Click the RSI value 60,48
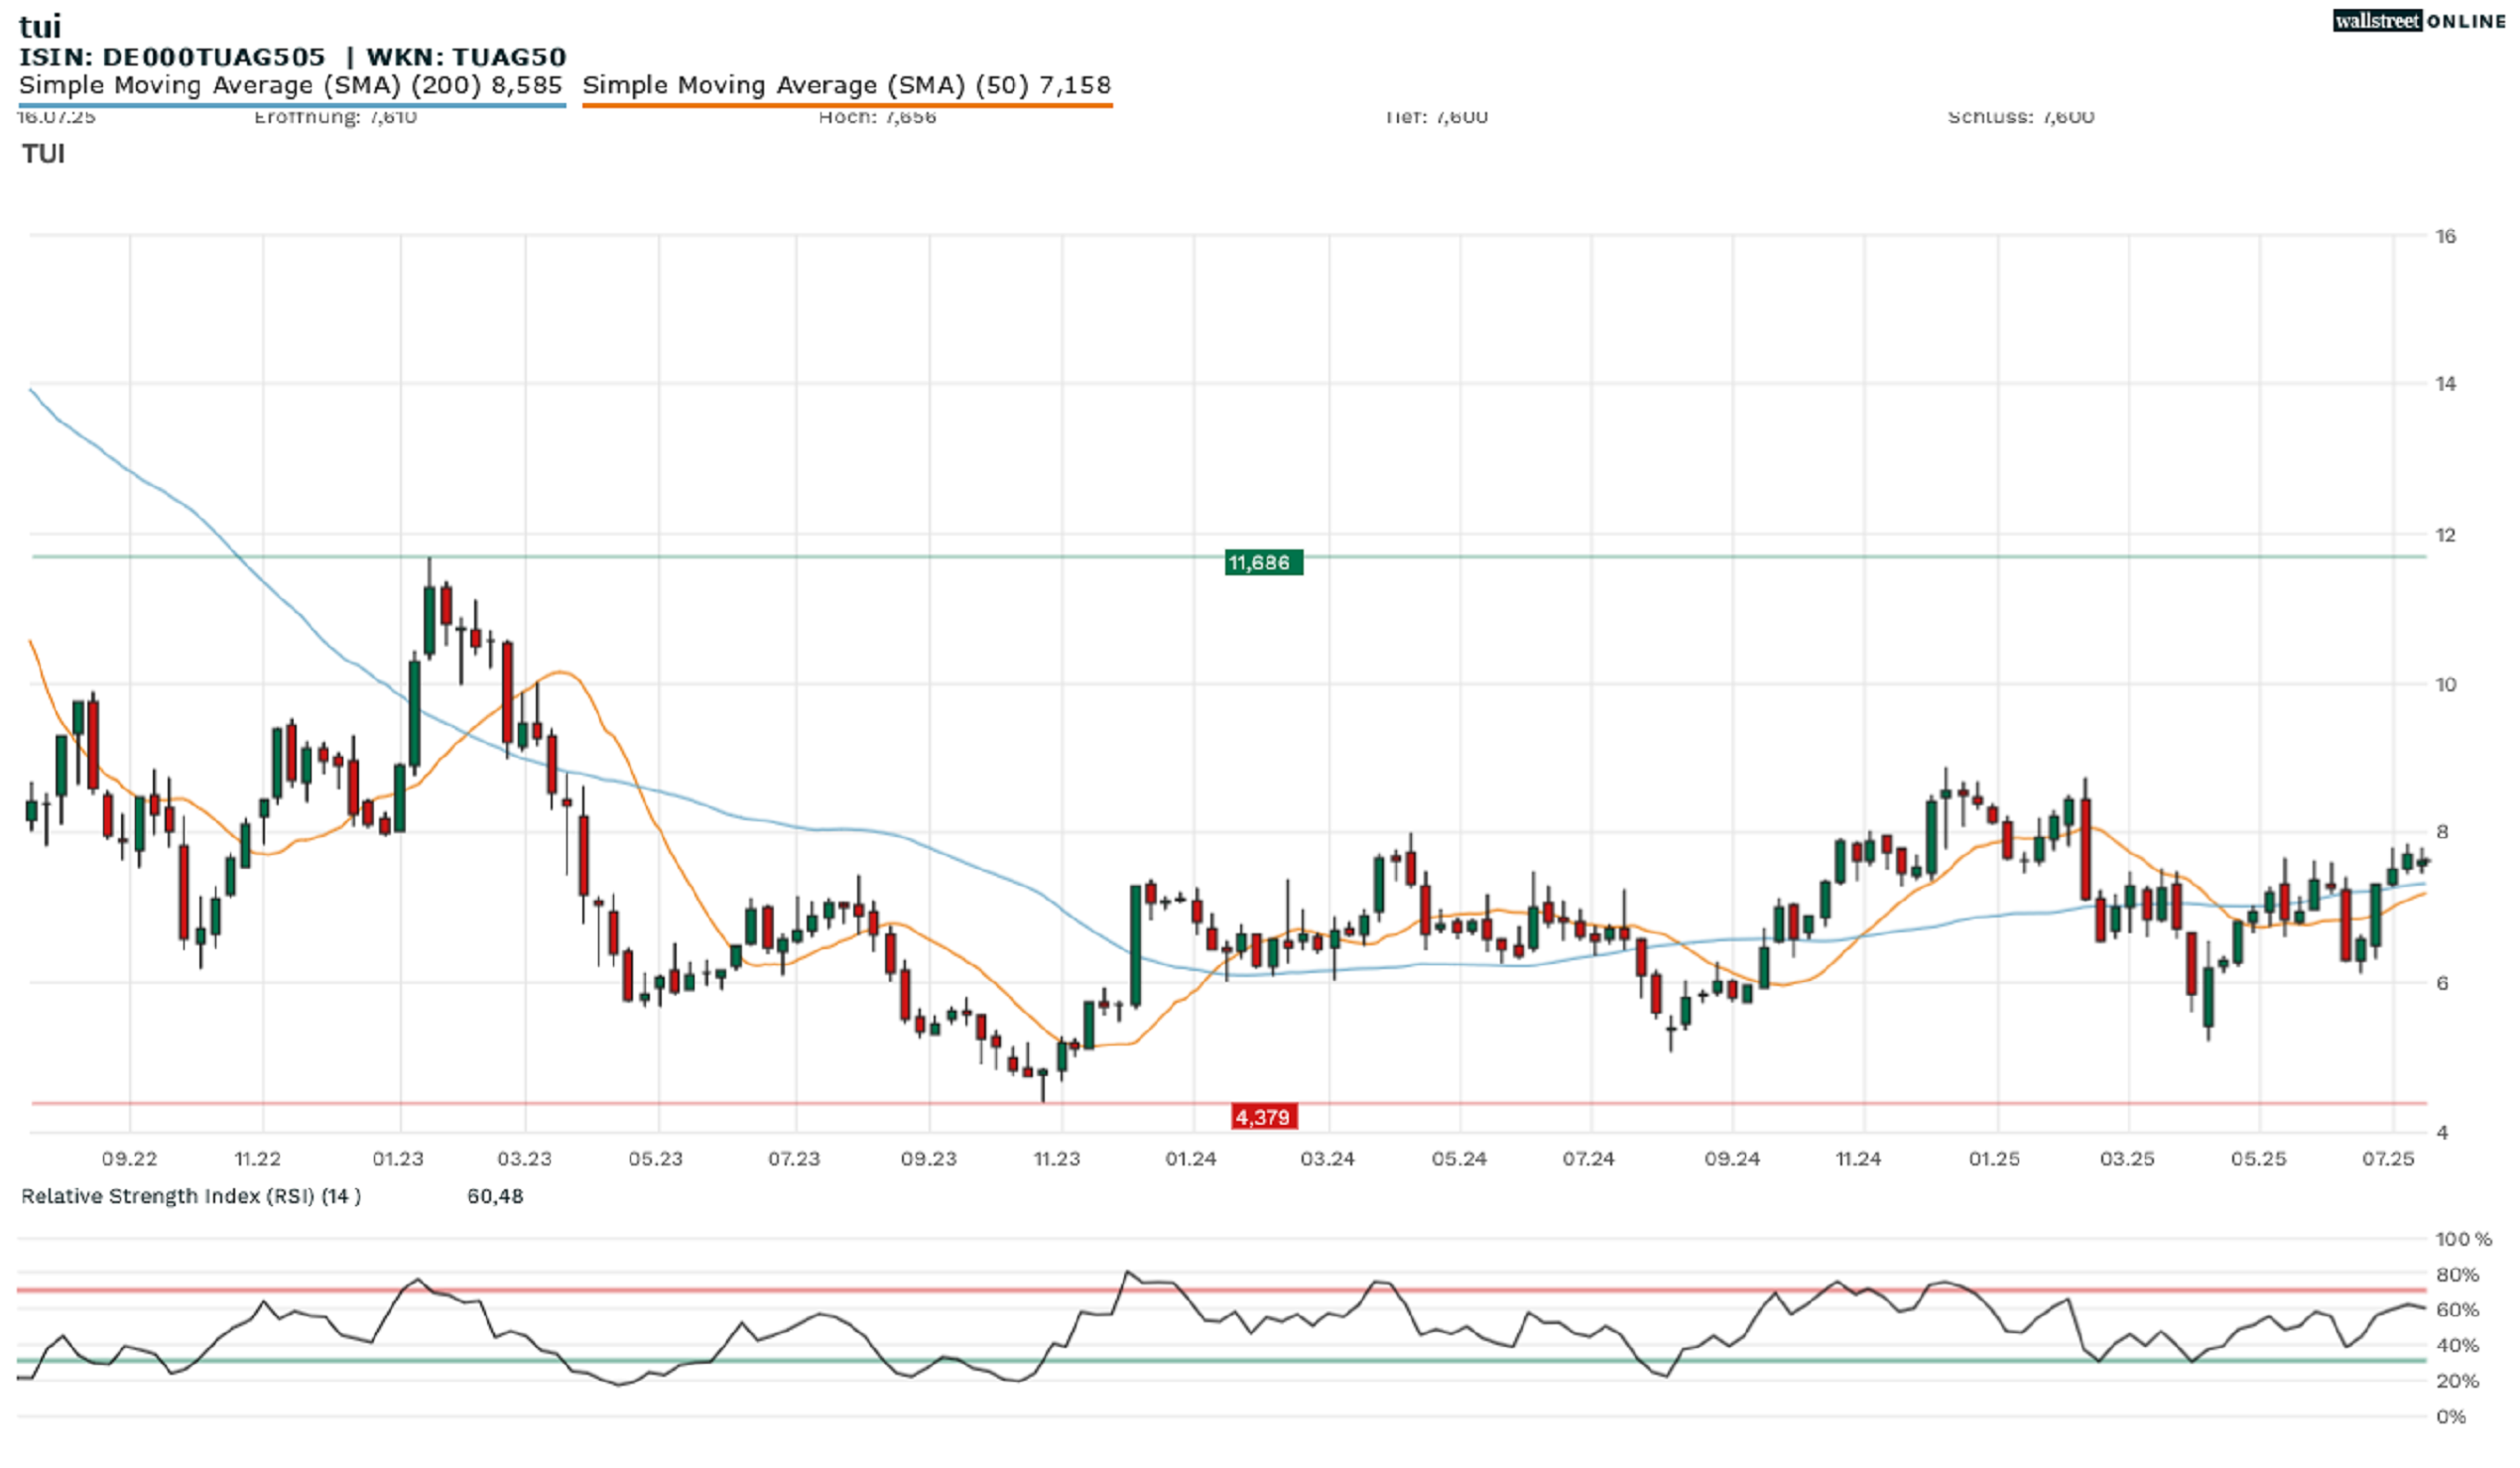2520x1468 pixels. point(495,1197)
